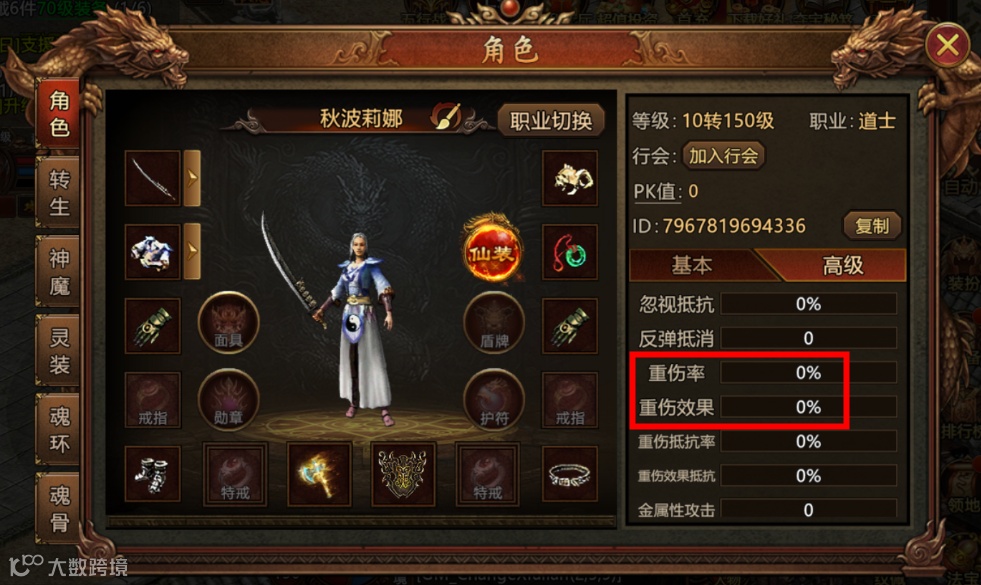Viewport: 981px width, 585px height.
Task: Click the 加入行会 button
Action: click(x=723, y=155)
